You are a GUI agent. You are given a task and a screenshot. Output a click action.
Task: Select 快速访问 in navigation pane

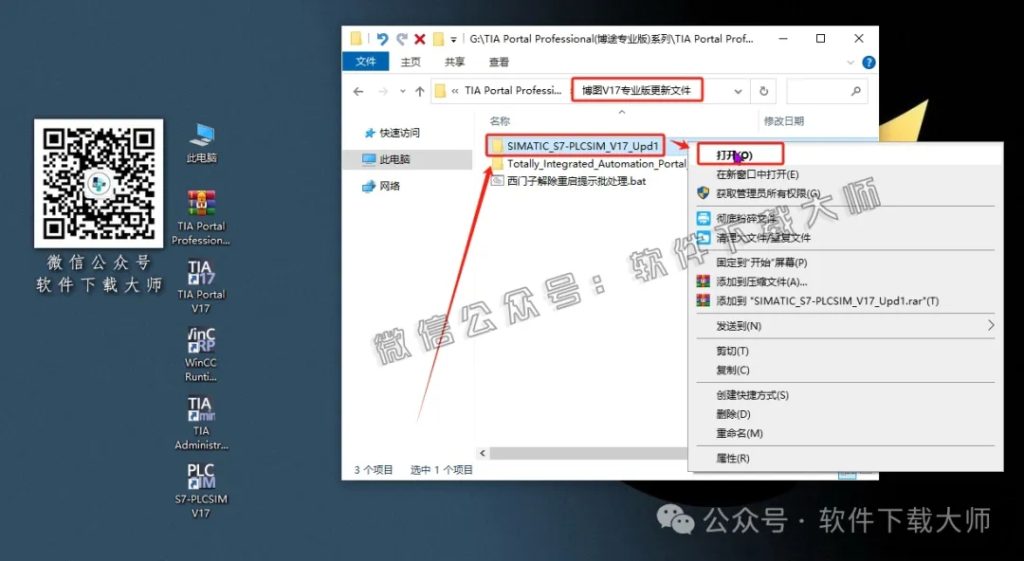pyautogui.click(x=400, y=133)
